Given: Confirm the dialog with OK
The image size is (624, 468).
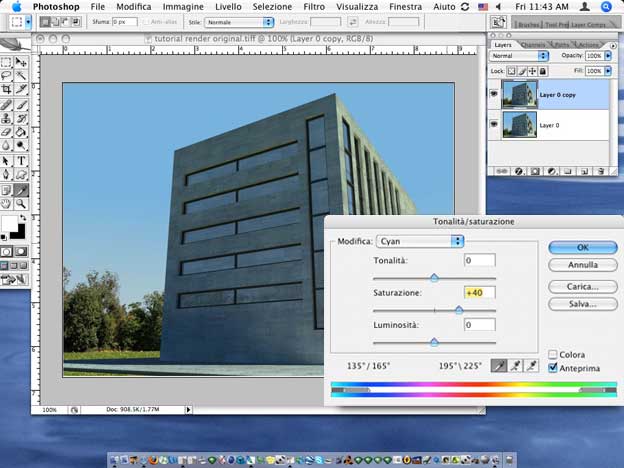Looking at the screenshot, I should click(x=583, y=246).
